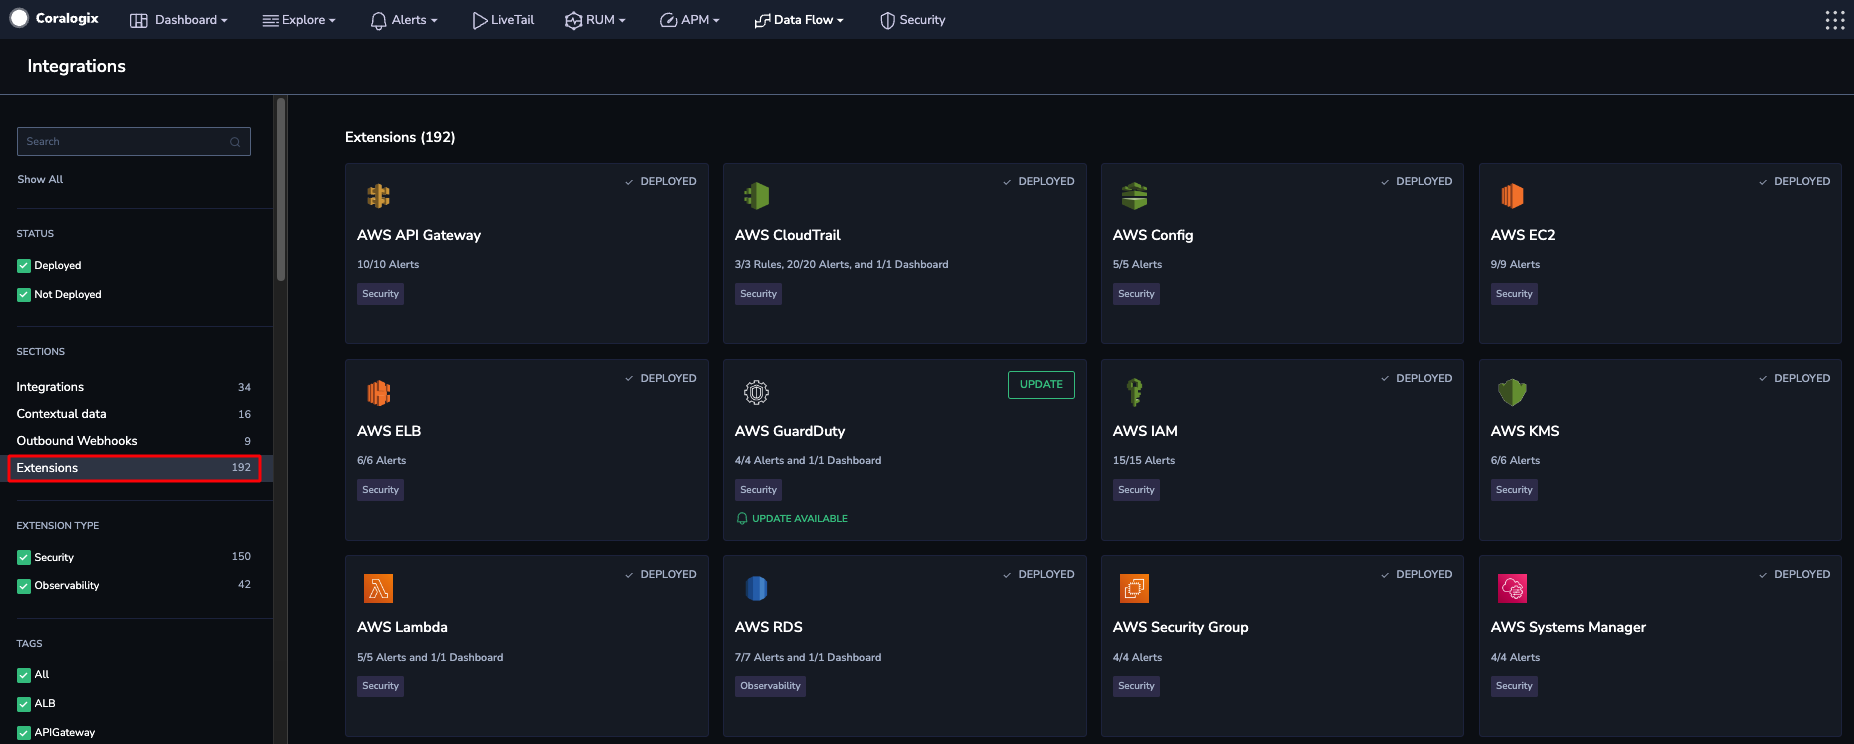Click the Dashboard grid icon in navbar

pos(139,20)
